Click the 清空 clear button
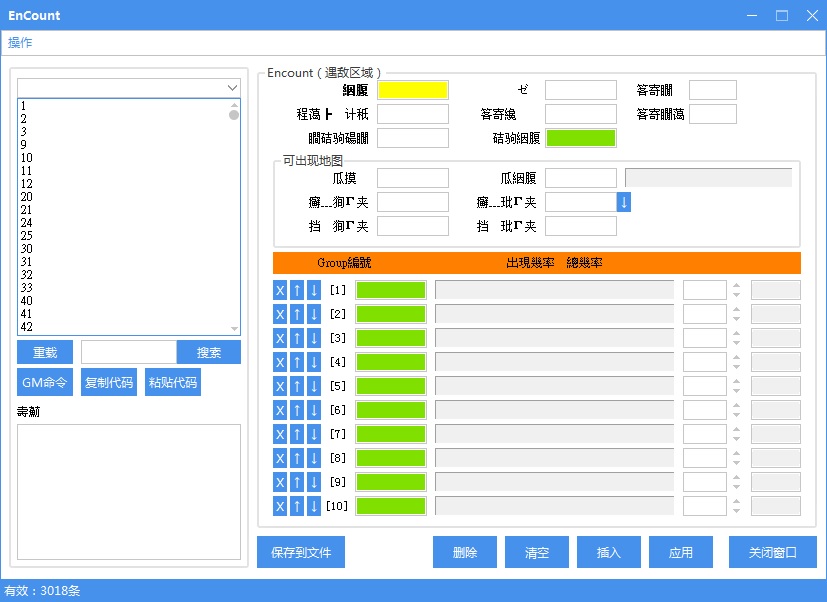The height and width of the screenshot is (602, 827). (537, 552)
